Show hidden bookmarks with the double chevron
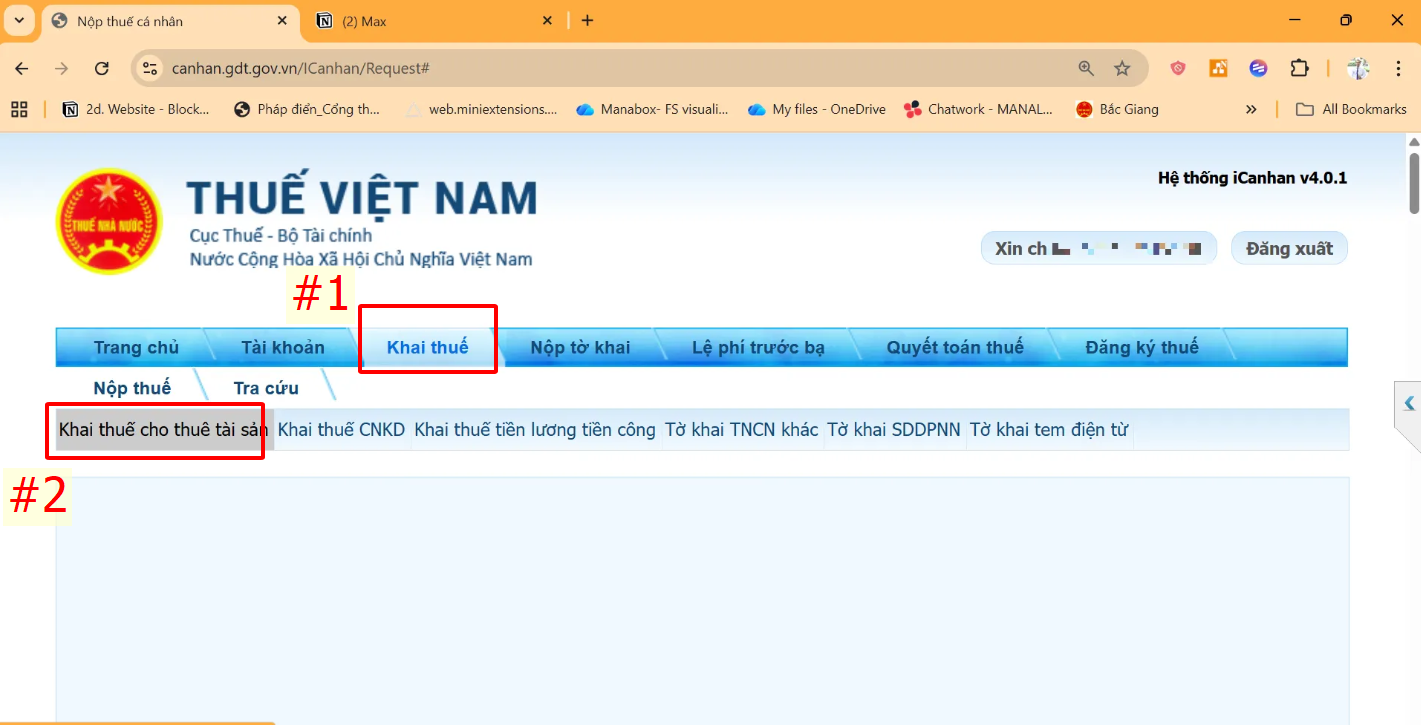 coord(1251,109)
